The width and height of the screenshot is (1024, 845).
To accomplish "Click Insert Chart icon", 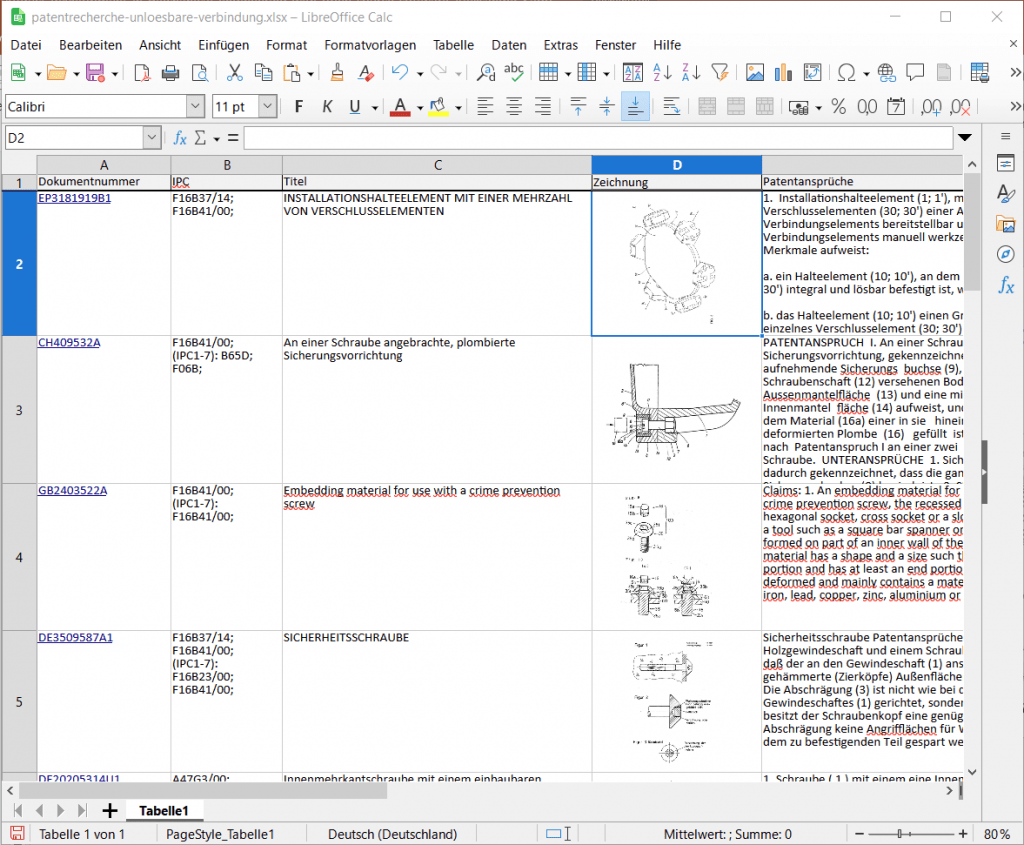I will click(x=782, y=72).
